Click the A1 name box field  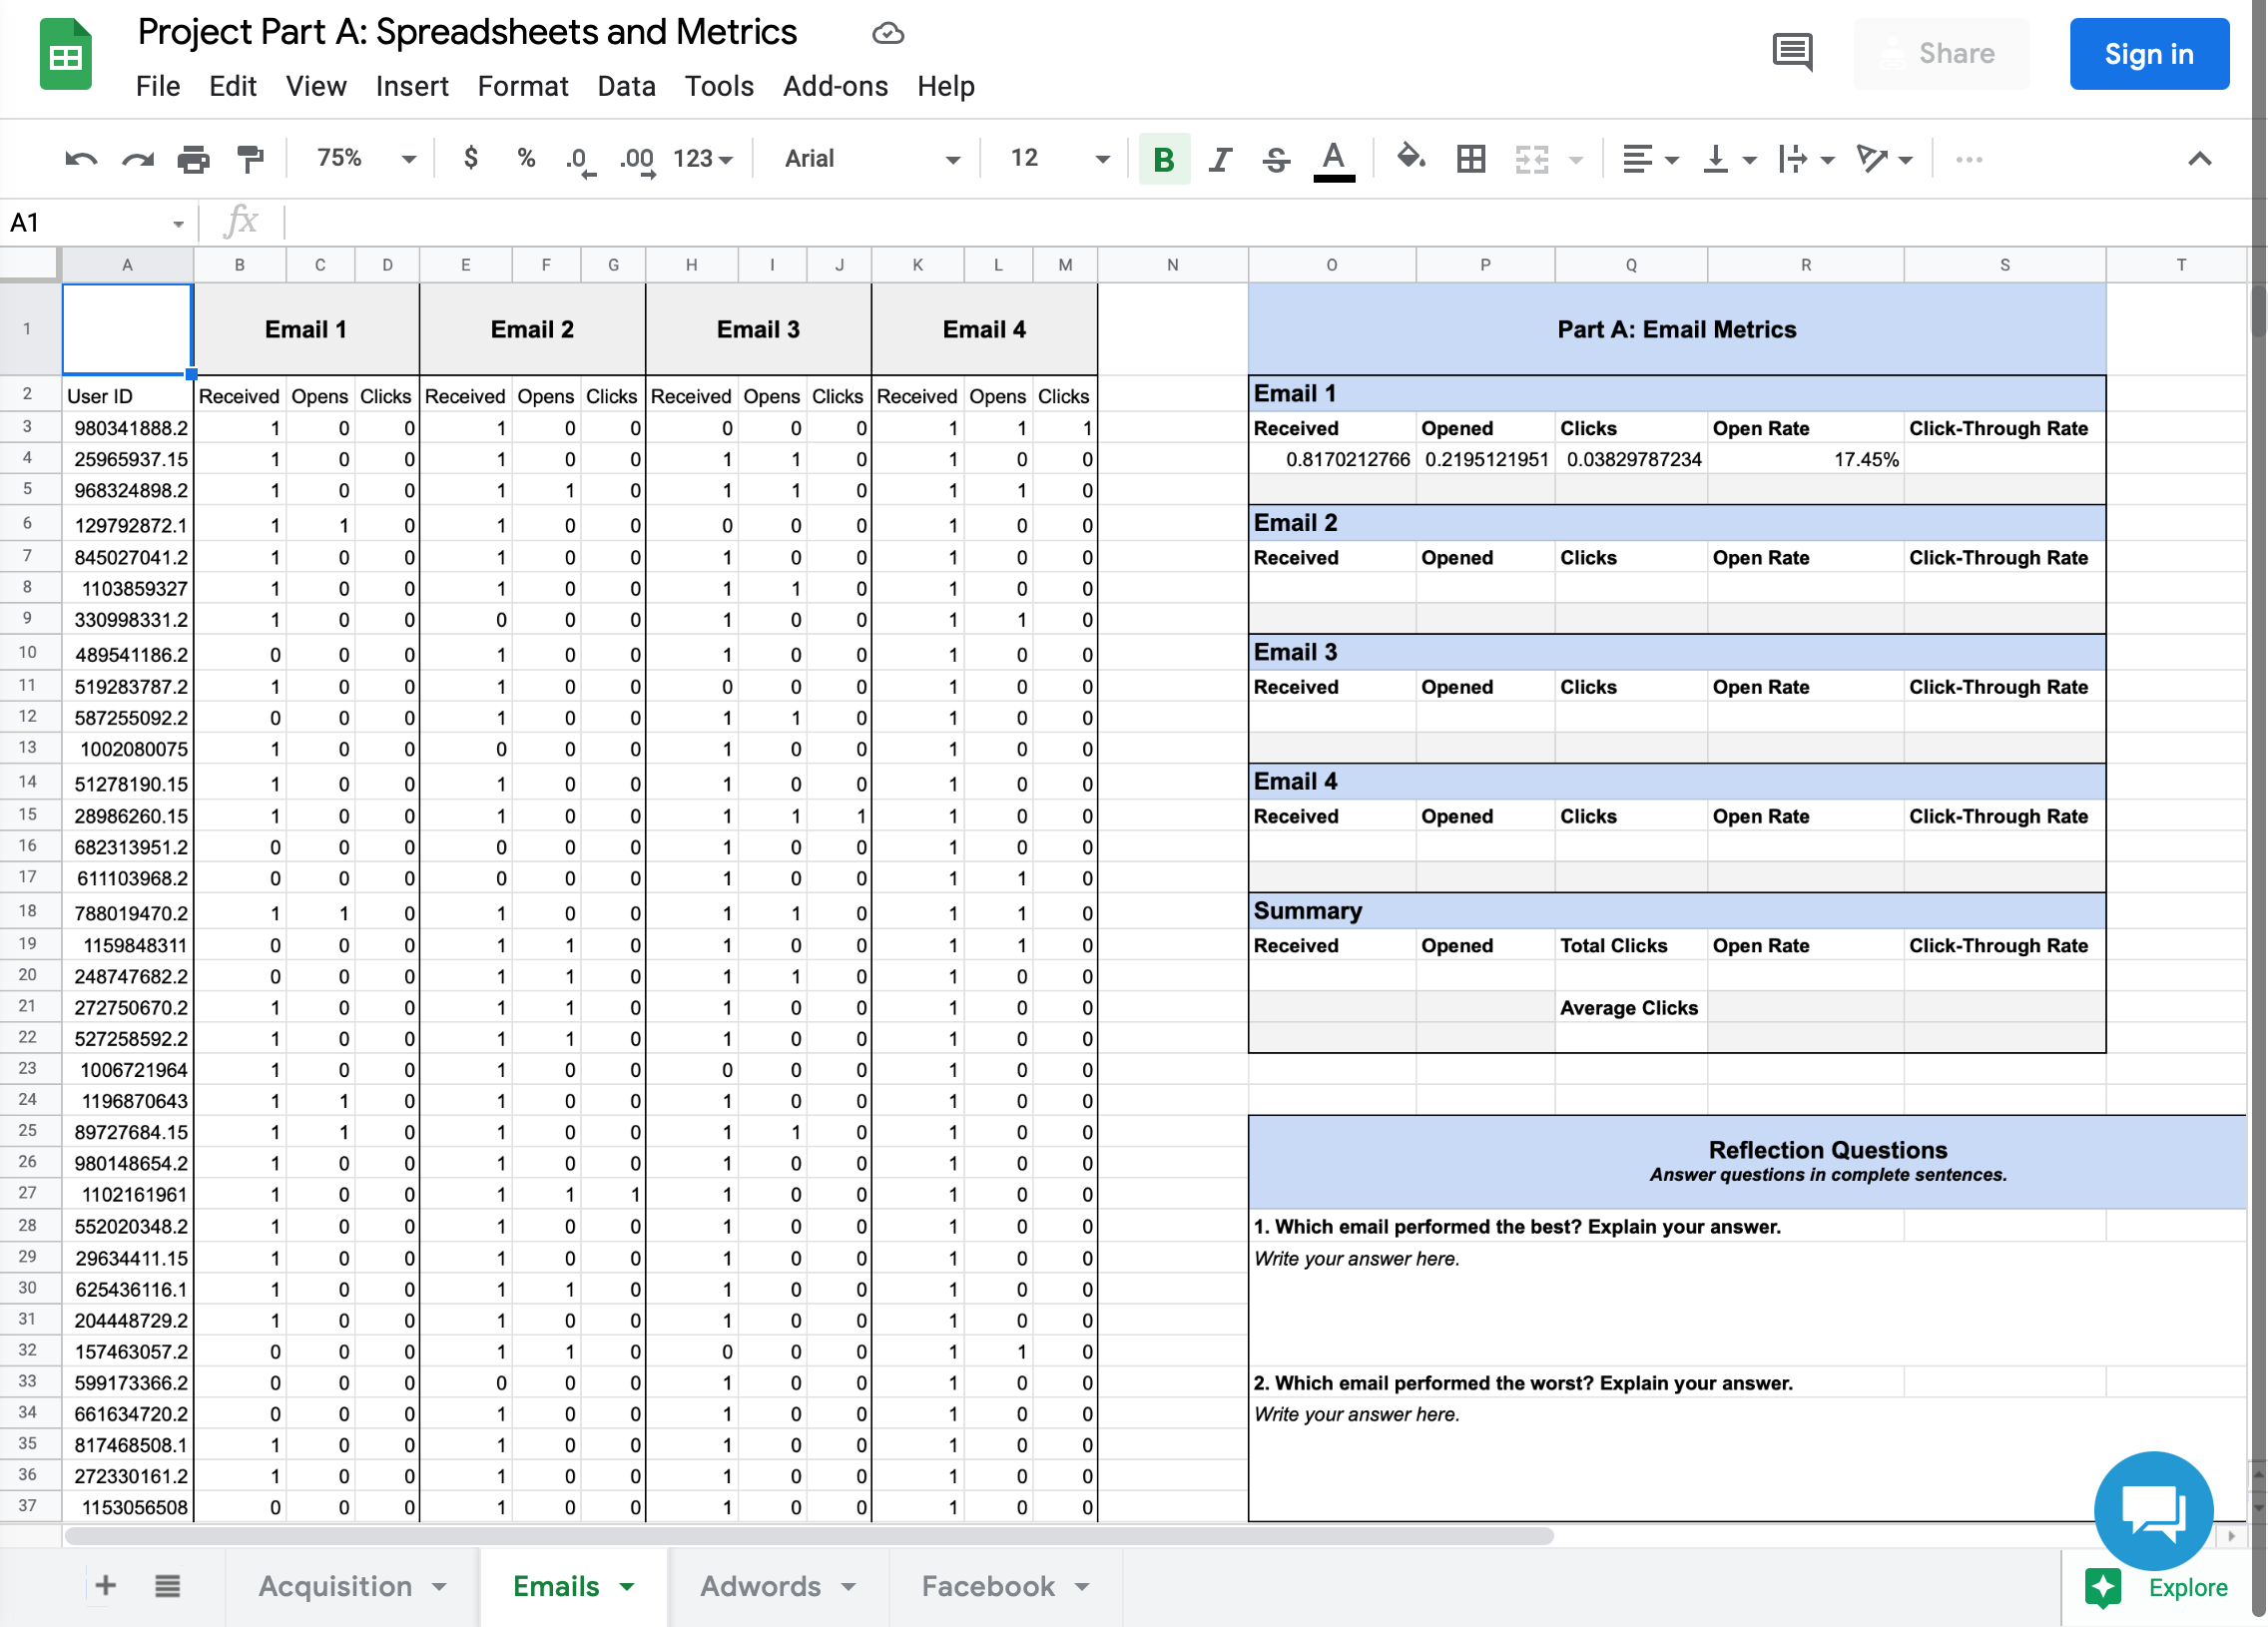pos(97,222)
